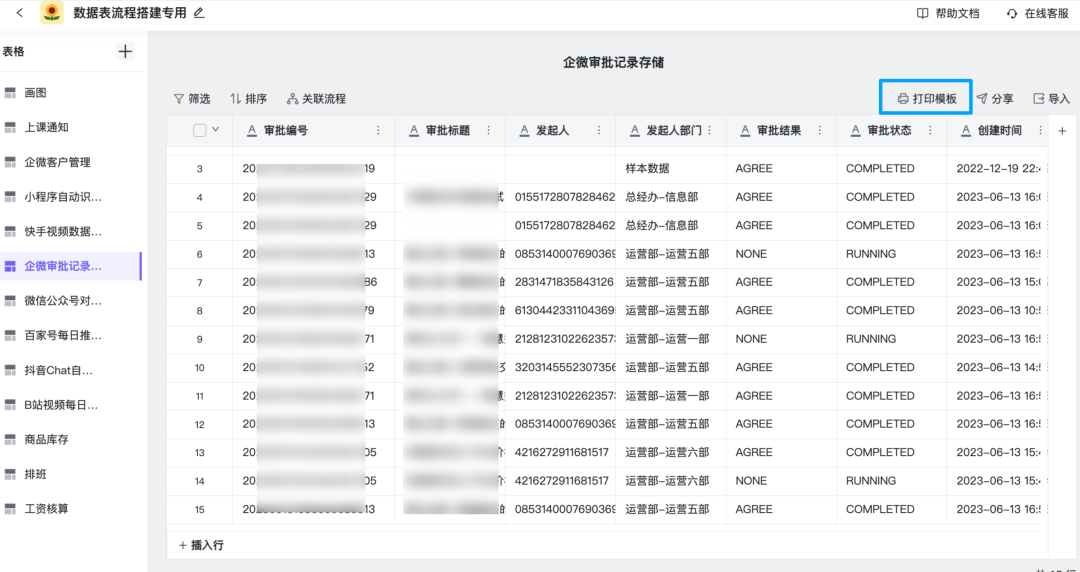Click the sunflower app logo

pos(52,13)
